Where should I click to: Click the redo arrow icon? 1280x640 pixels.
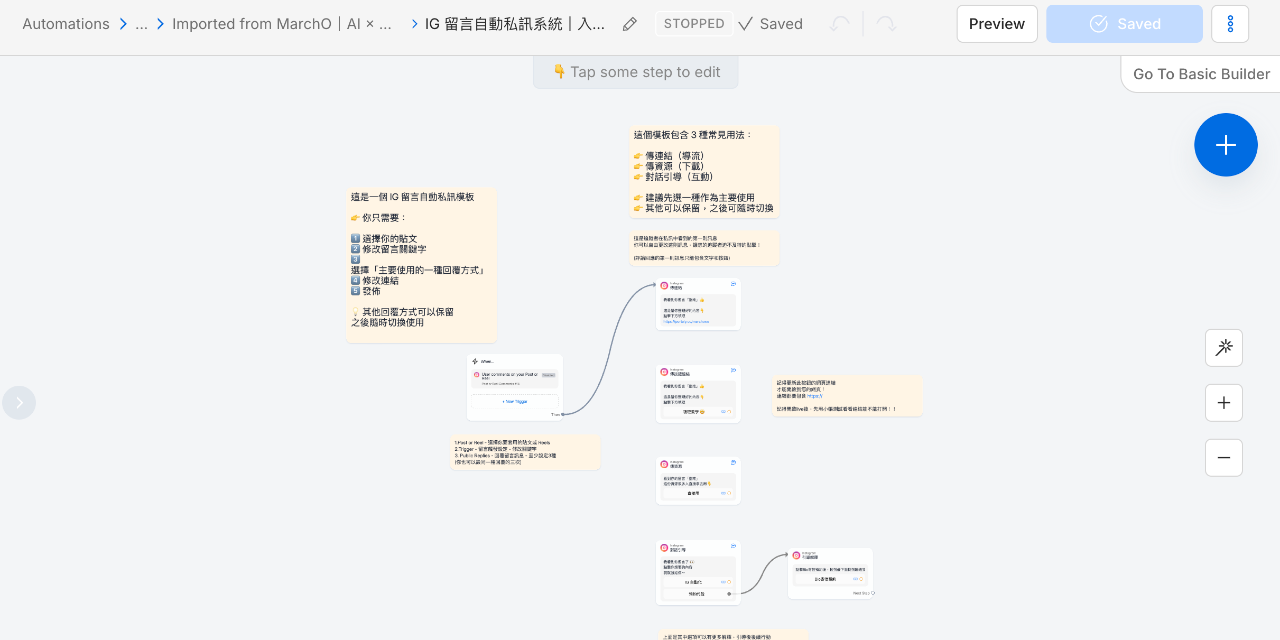click(886, 24)
